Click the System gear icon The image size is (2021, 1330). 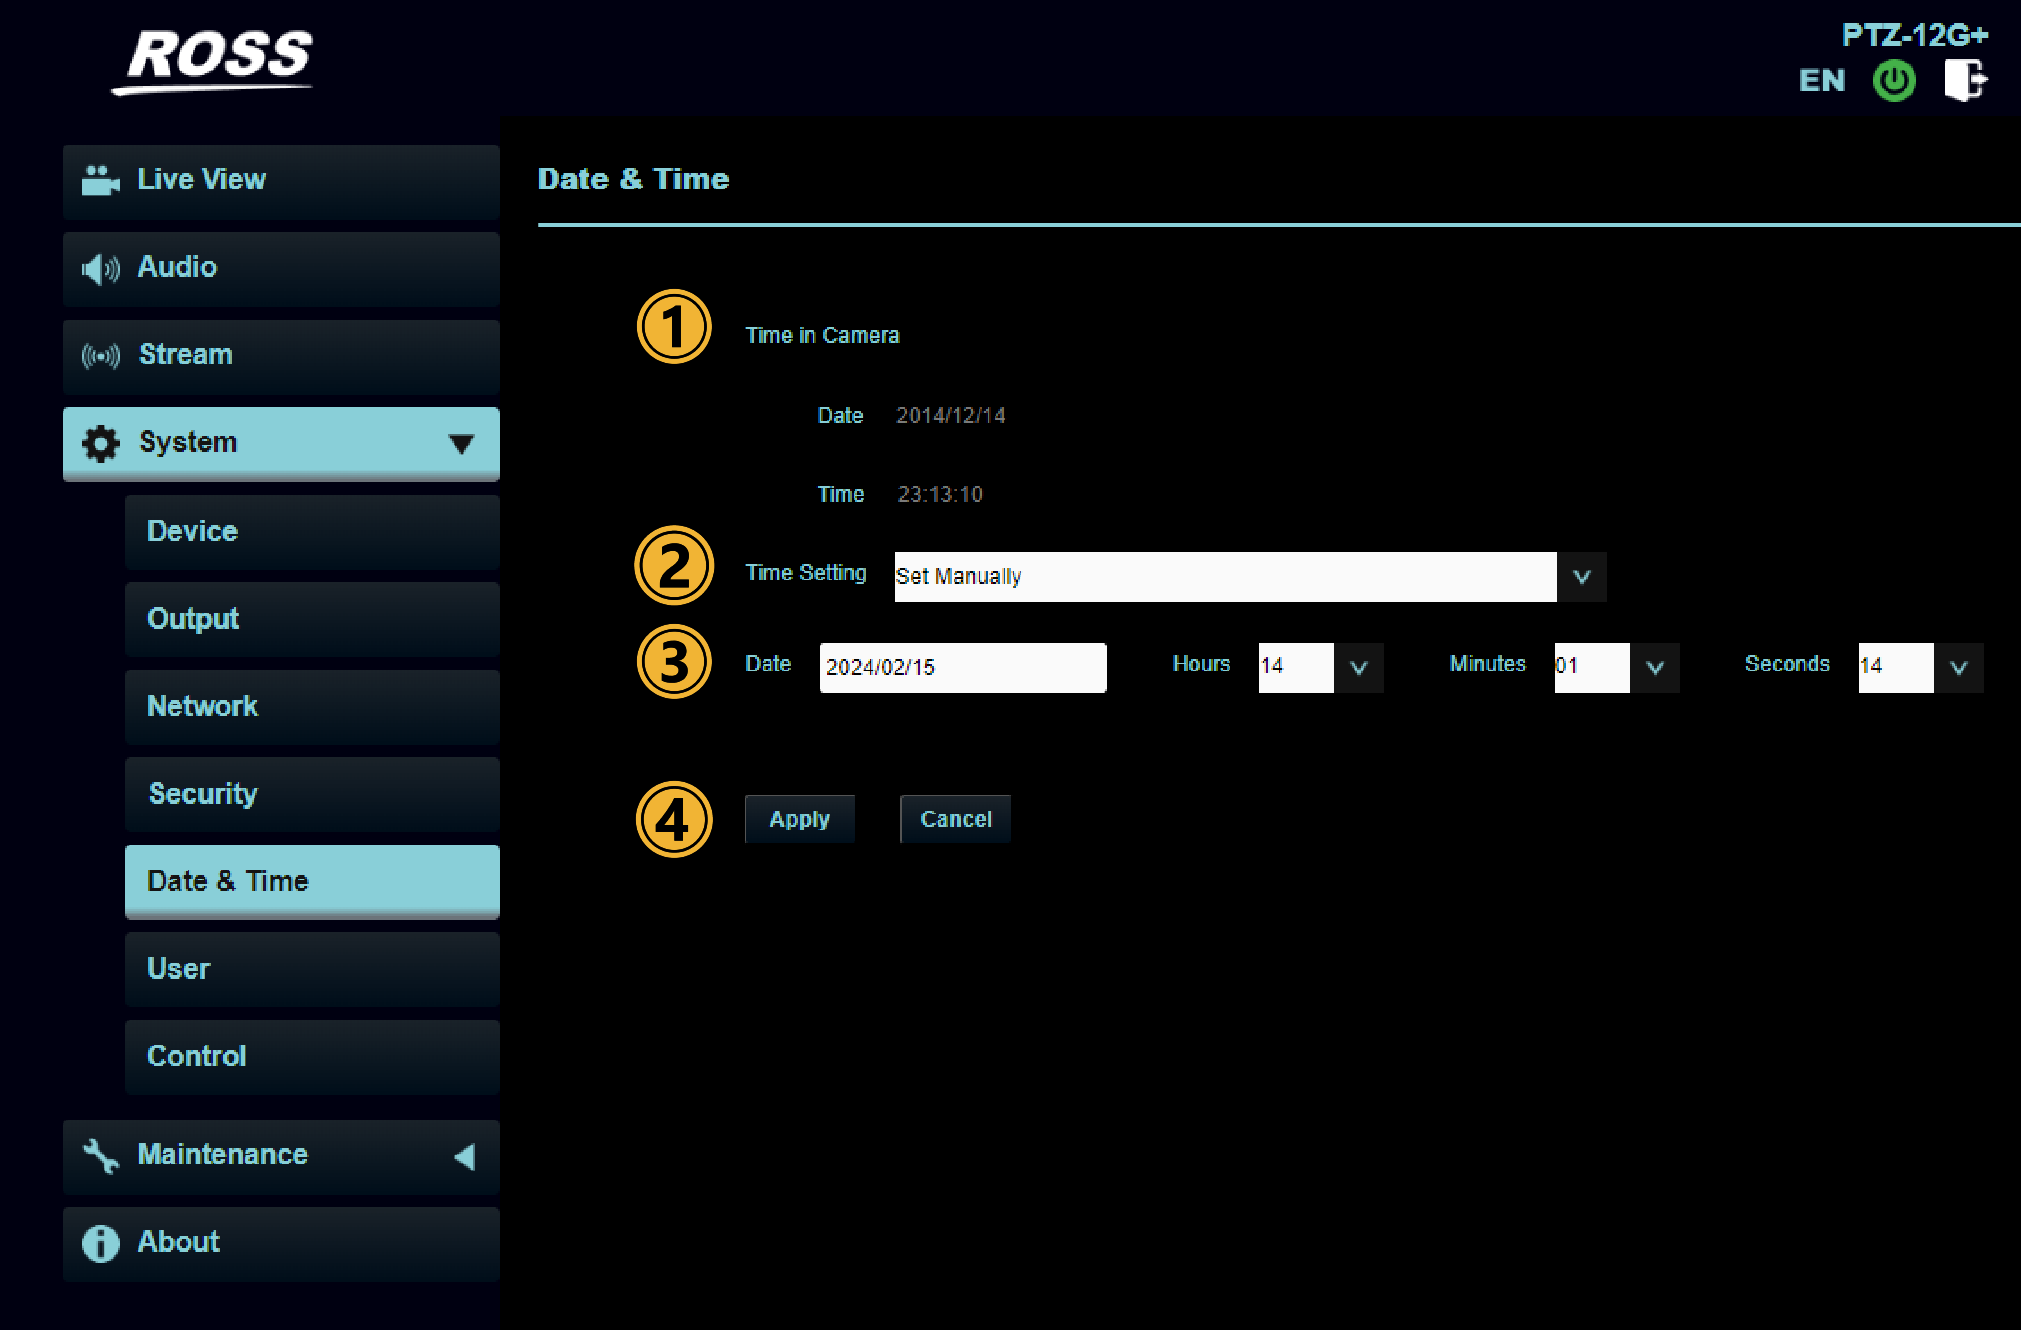(x=100, y=443)
